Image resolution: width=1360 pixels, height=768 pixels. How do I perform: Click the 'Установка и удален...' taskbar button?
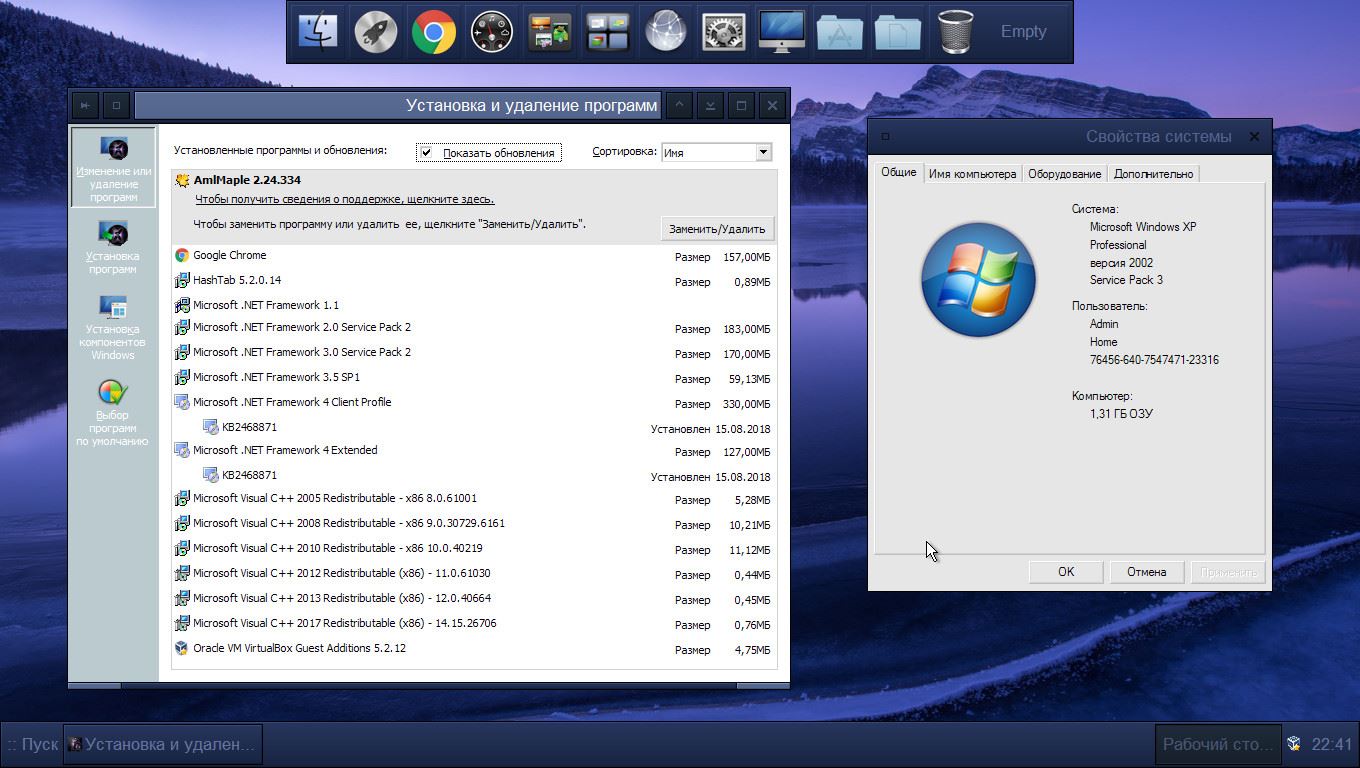tap(162, 744)
